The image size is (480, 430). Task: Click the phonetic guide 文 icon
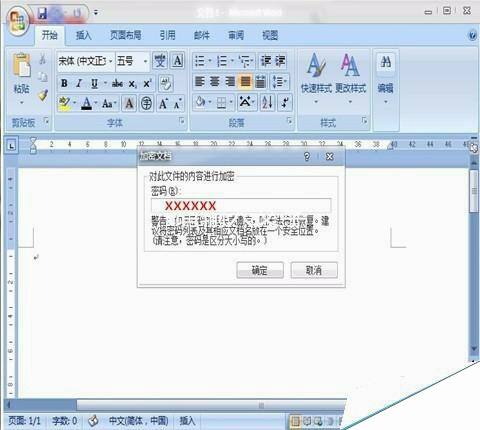pos(160,61)
